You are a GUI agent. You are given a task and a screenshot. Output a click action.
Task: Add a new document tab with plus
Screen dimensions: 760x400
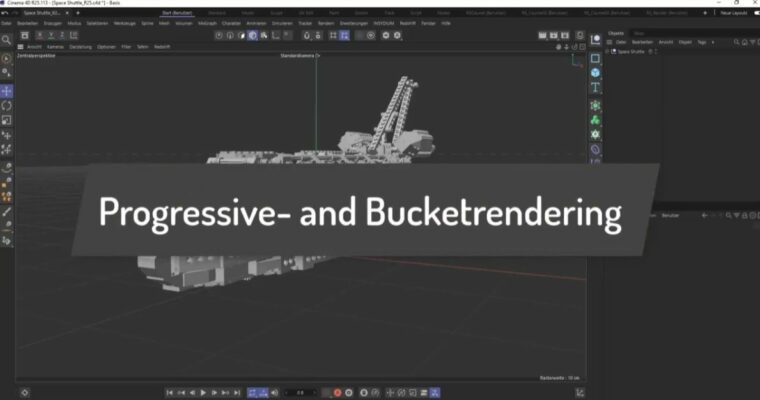point(78,13)
